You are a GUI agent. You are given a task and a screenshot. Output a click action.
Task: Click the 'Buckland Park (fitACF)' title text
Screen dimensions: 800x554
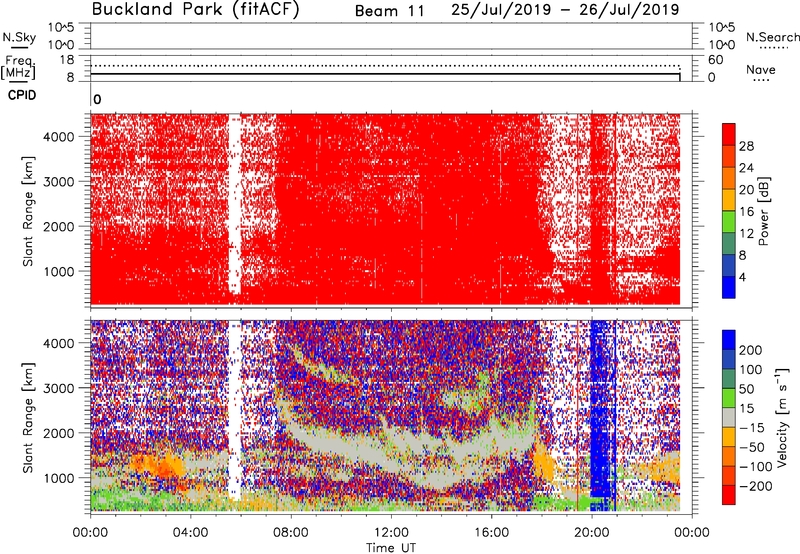pos(195,9)
